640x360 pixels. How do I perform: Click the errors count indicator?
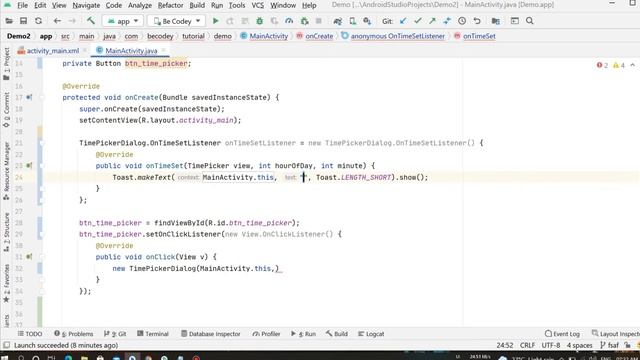[x=602, y=65]
